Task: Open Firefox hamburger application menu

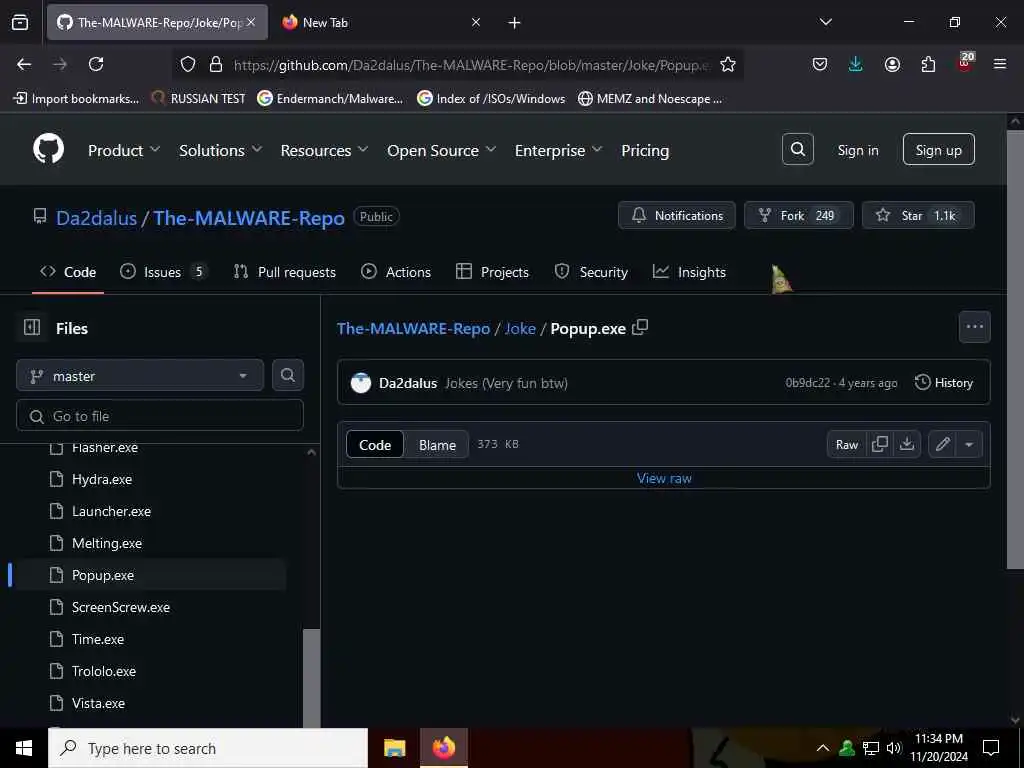Action: (1000, 64)
